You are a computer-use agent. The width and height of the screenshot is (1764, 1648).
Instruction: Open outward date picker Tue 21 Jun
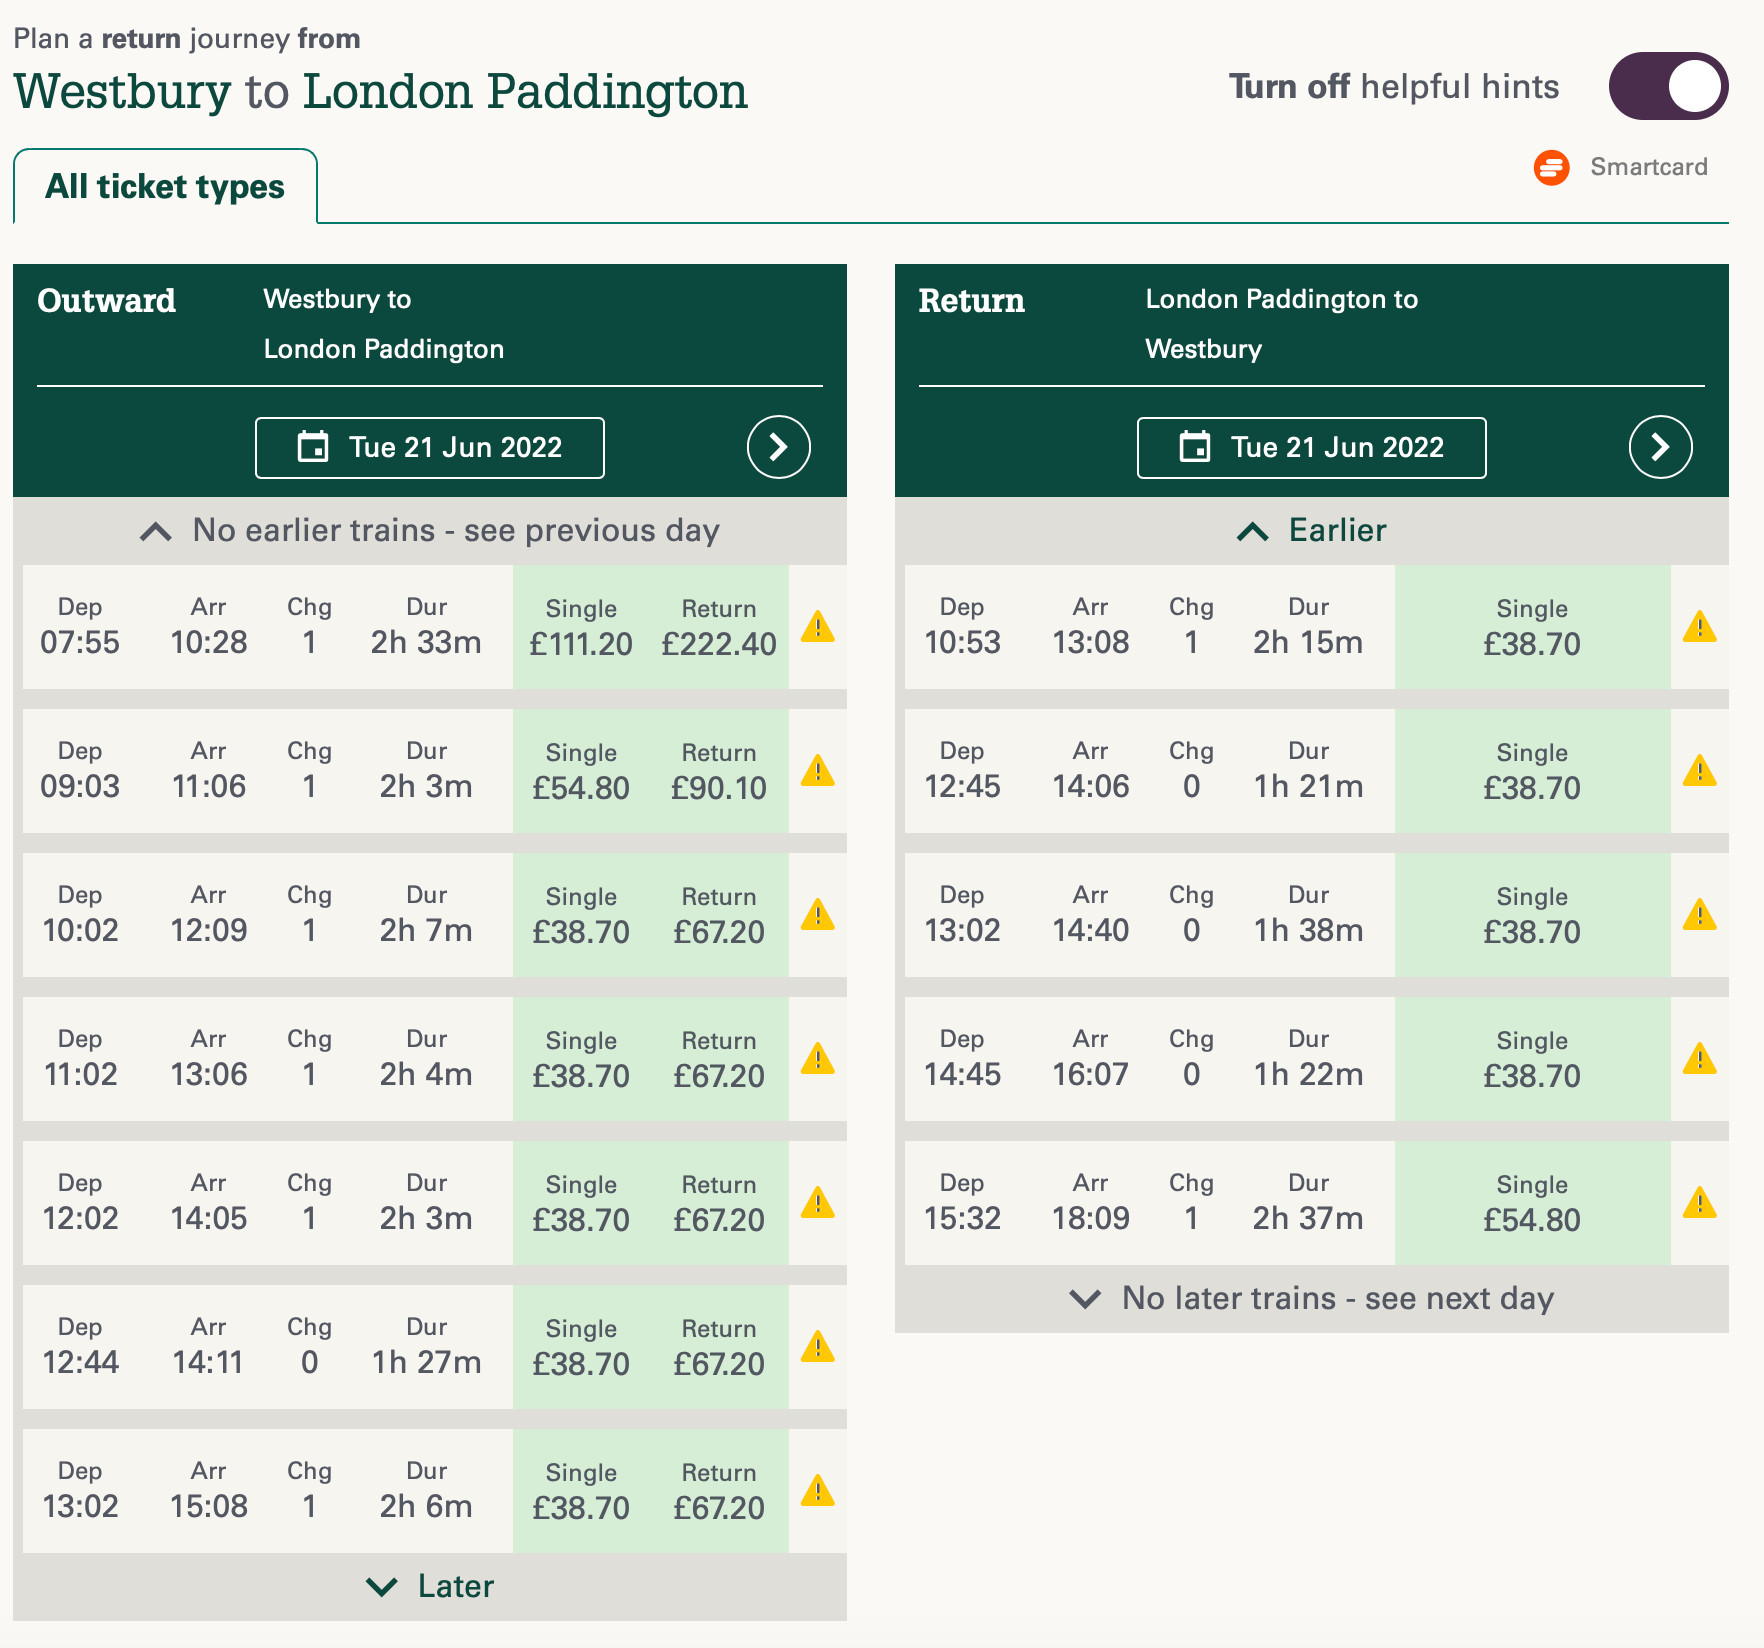pos(430,447)
